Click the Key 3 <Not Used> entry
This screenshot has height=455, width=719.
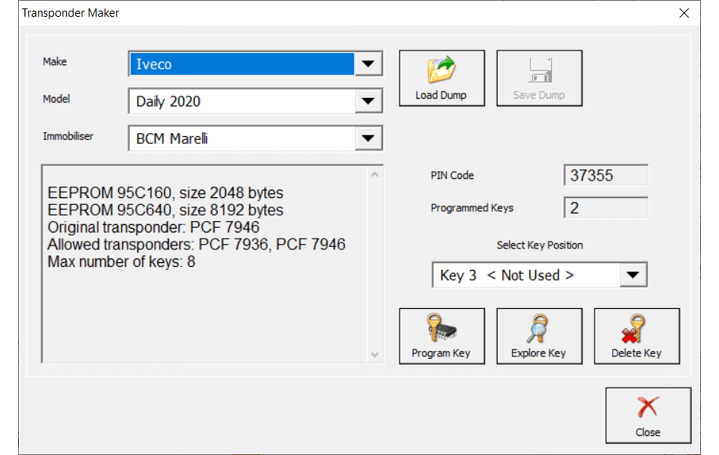[x=525, y=275]
